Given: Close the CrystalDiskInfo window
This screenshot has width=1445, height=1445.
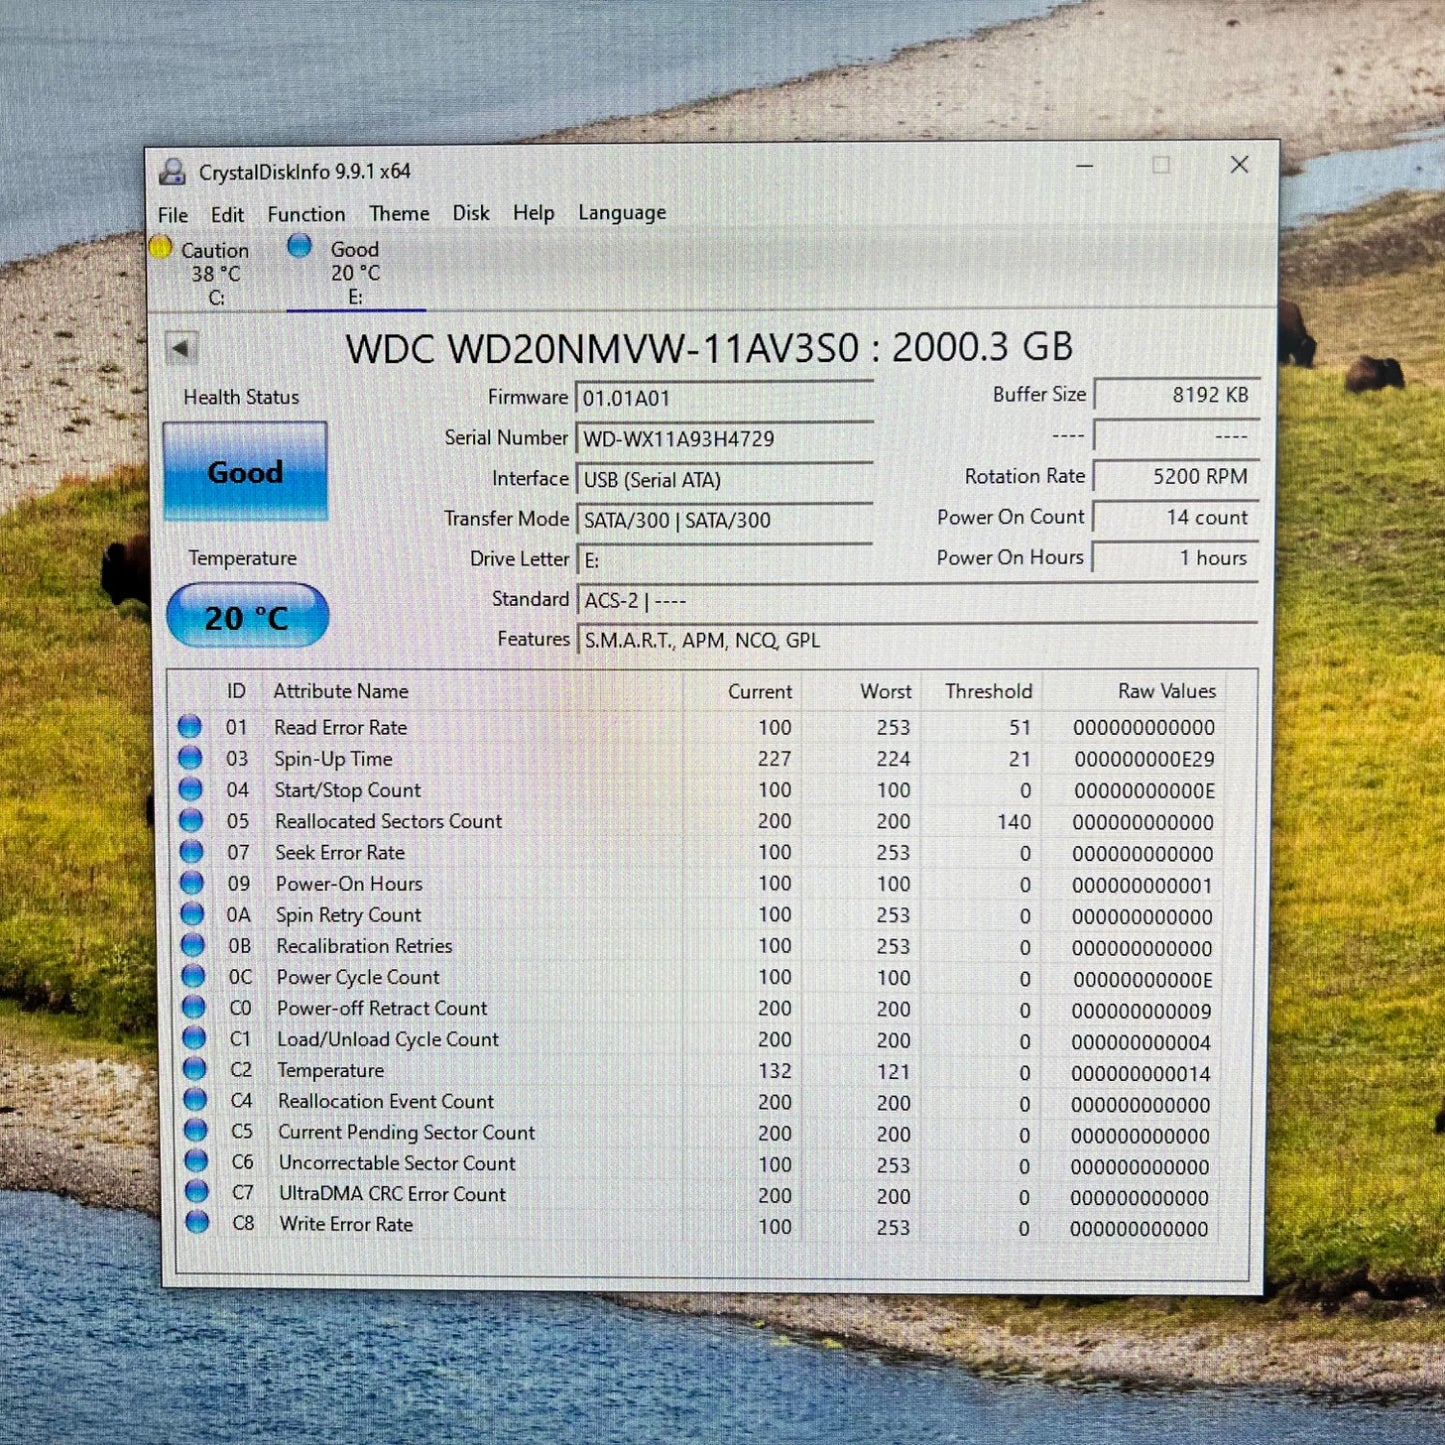Looking at the screenshot, I should tap(1239, 165).
